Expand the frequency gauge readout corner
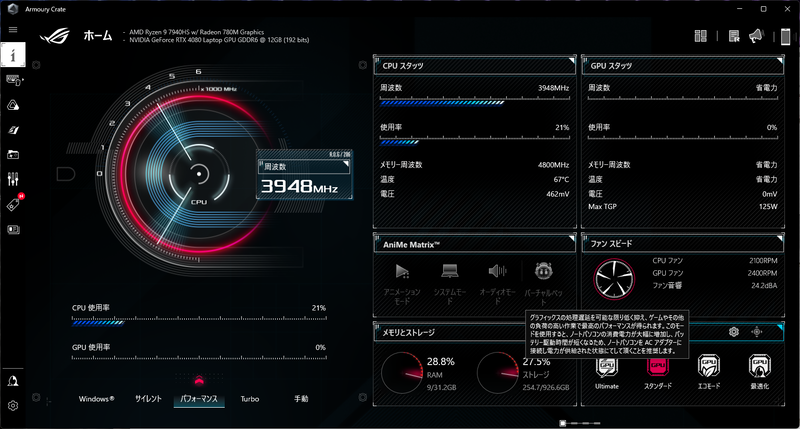This screenshot has width=800, height=429. 346,164
